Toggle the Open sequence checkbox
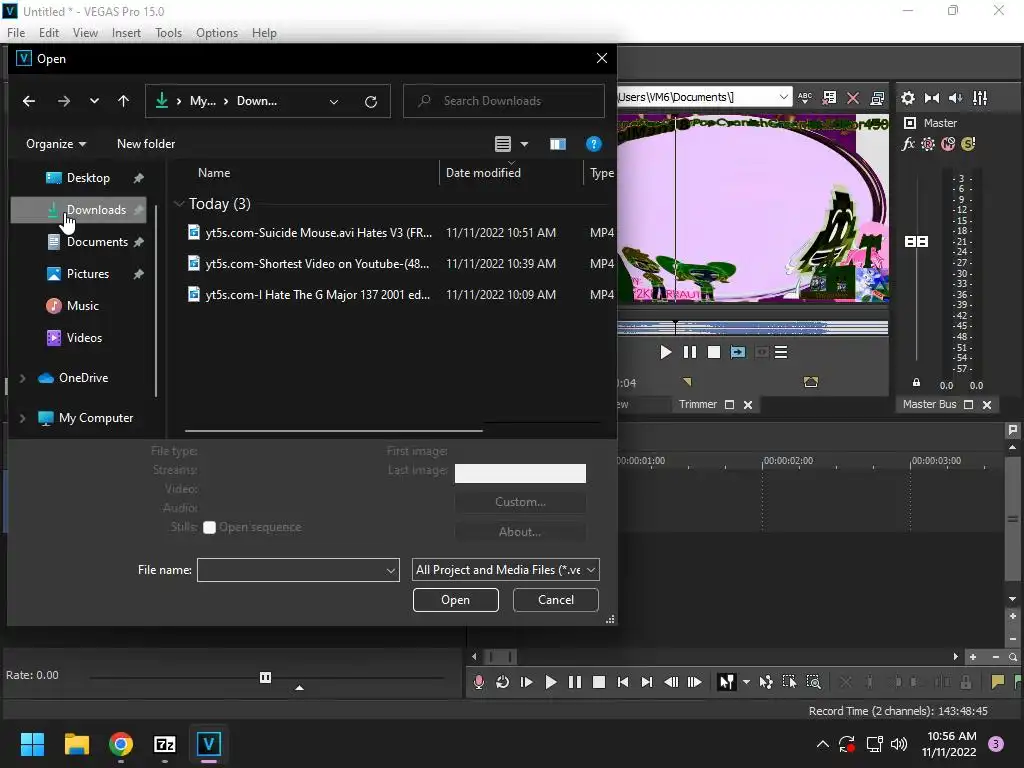This screenshot has height=768, width=1024. pyautogui.click(x=210, y=528)
